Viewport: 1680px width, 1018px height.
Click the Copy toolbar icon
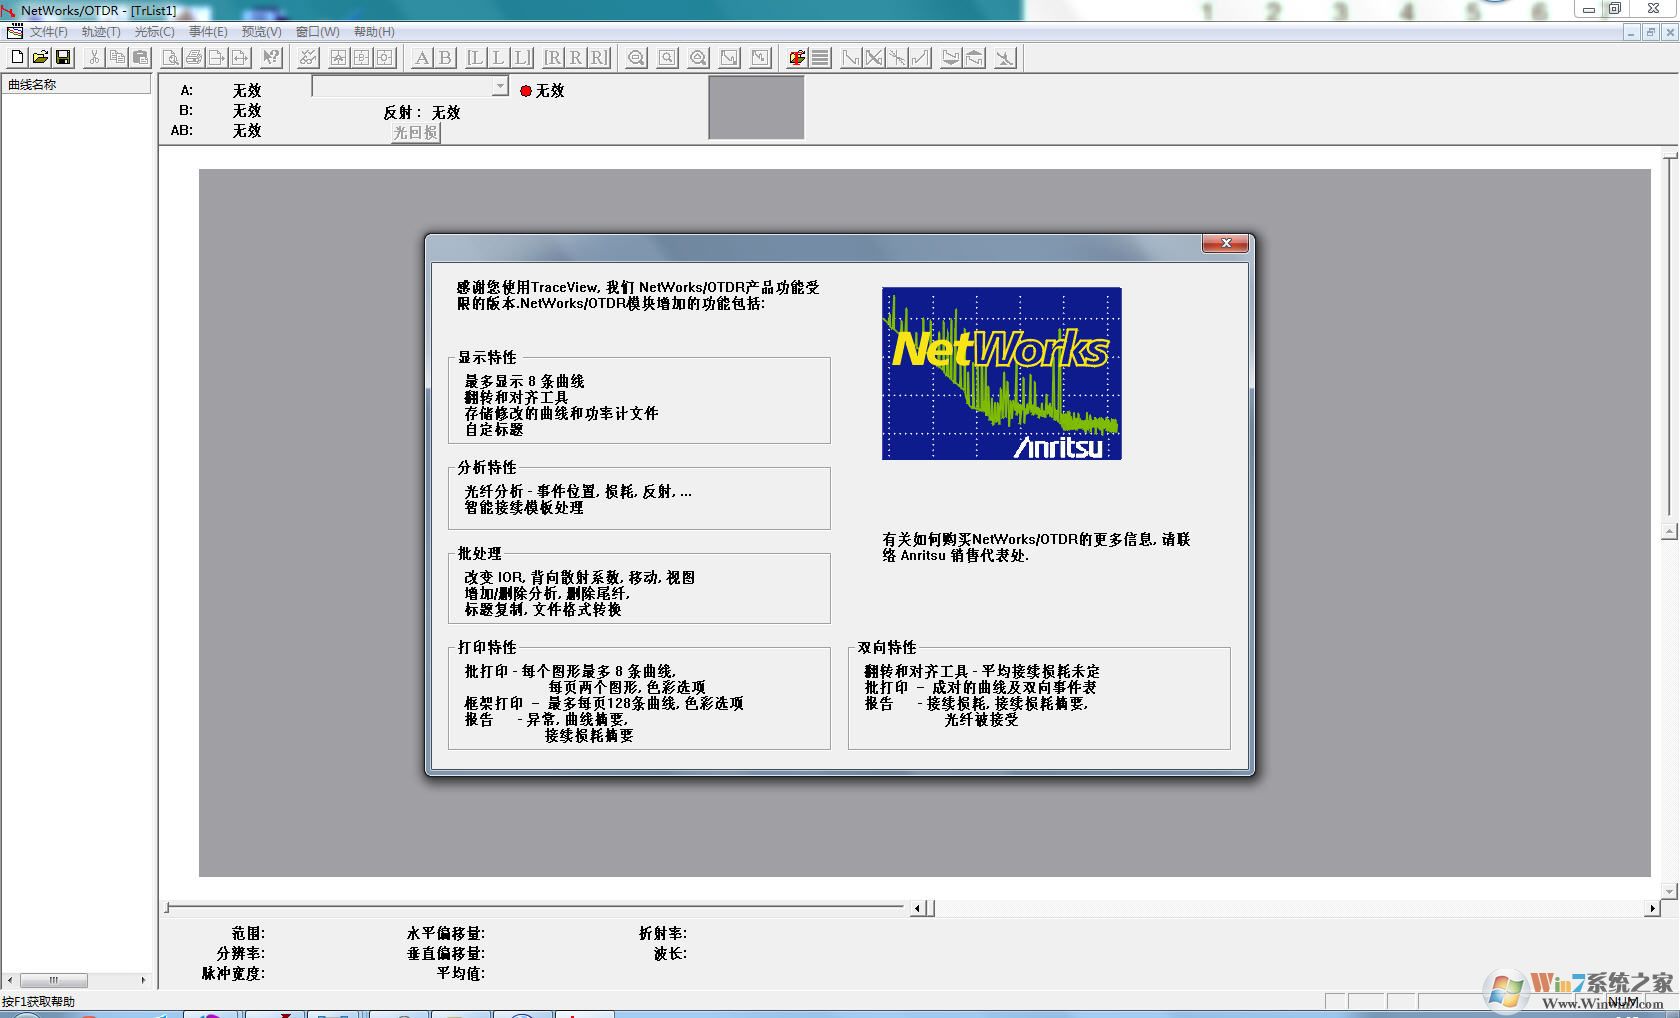pyautogui.click(x=117, y=58)
